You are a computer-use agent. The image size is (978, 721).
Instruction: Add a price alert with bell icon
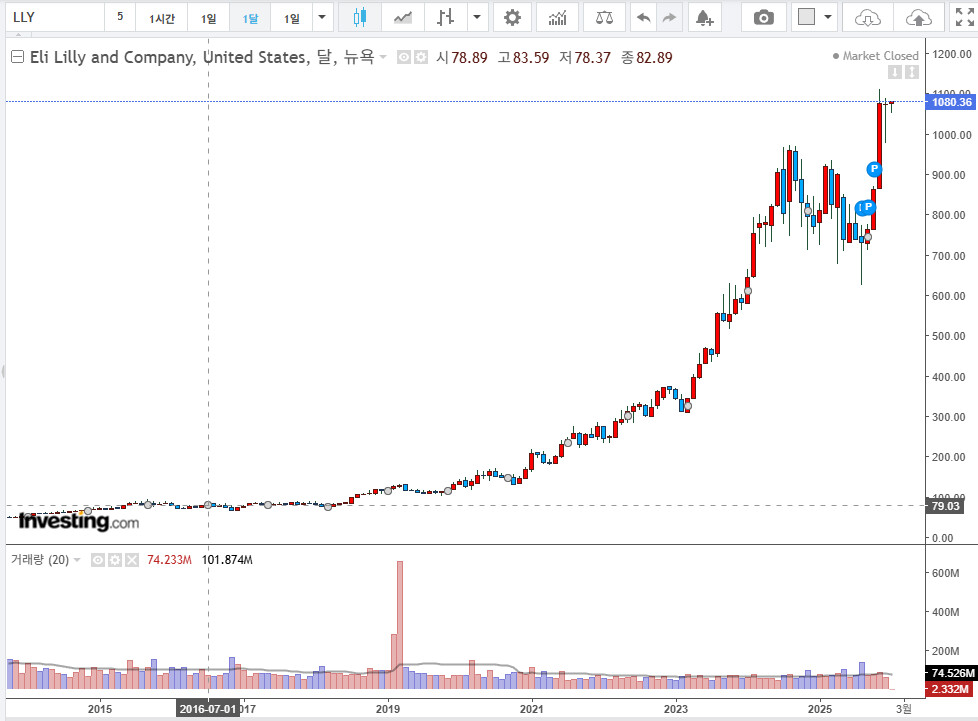point(704,17)
